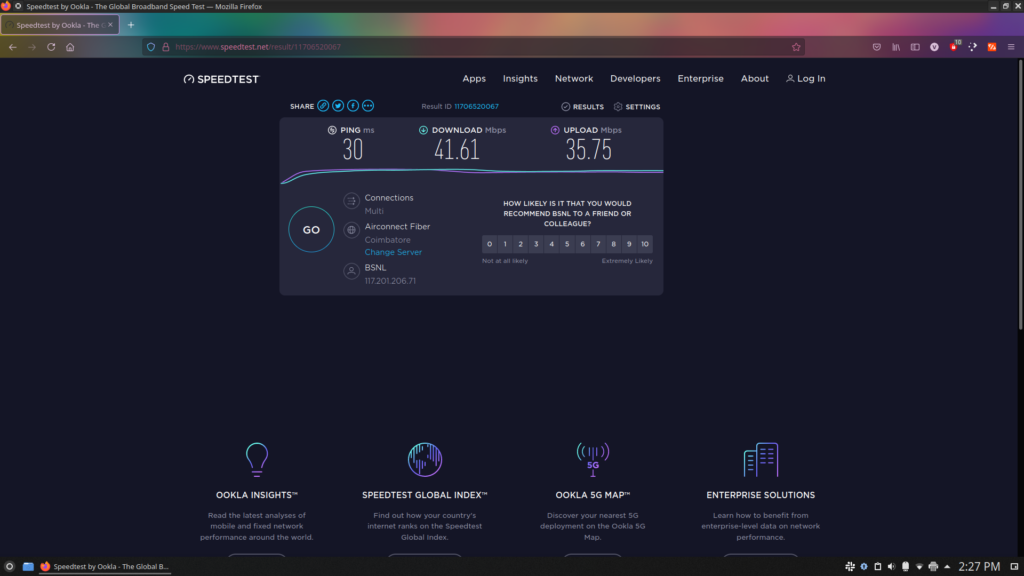
Task: Rate BSNL recommendation score 9
Action: tap(629, 244)
